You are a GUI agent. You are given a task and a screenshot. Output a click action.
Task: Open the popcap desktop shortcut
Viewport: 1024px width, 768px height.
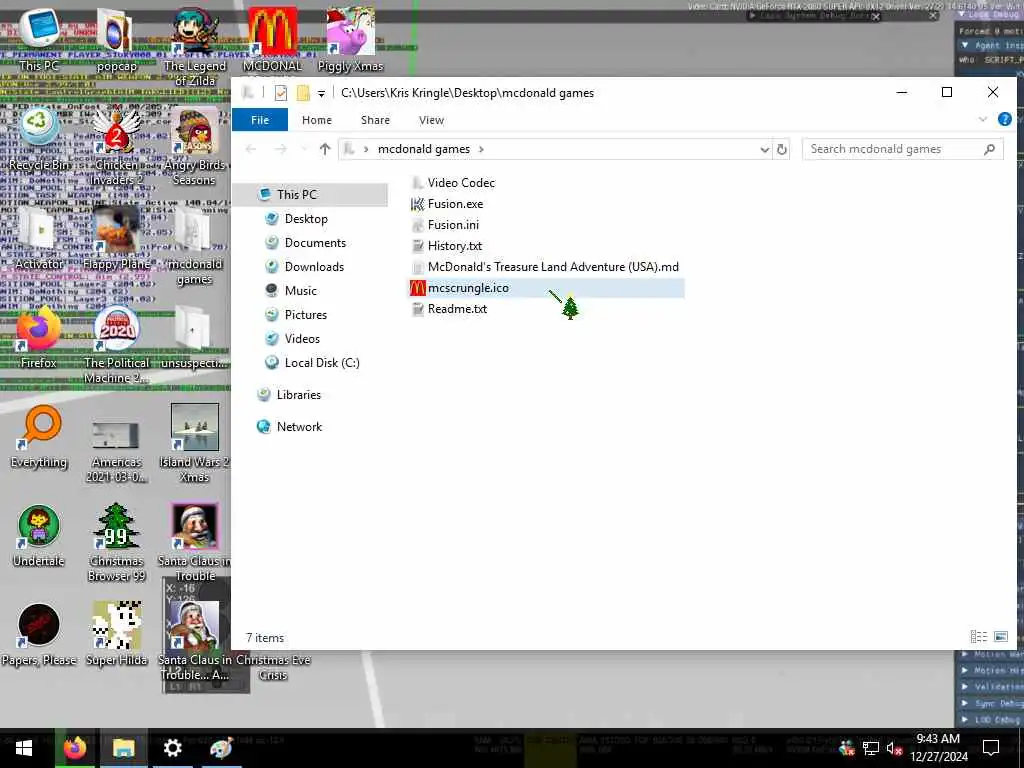click(x=116, y=39)
